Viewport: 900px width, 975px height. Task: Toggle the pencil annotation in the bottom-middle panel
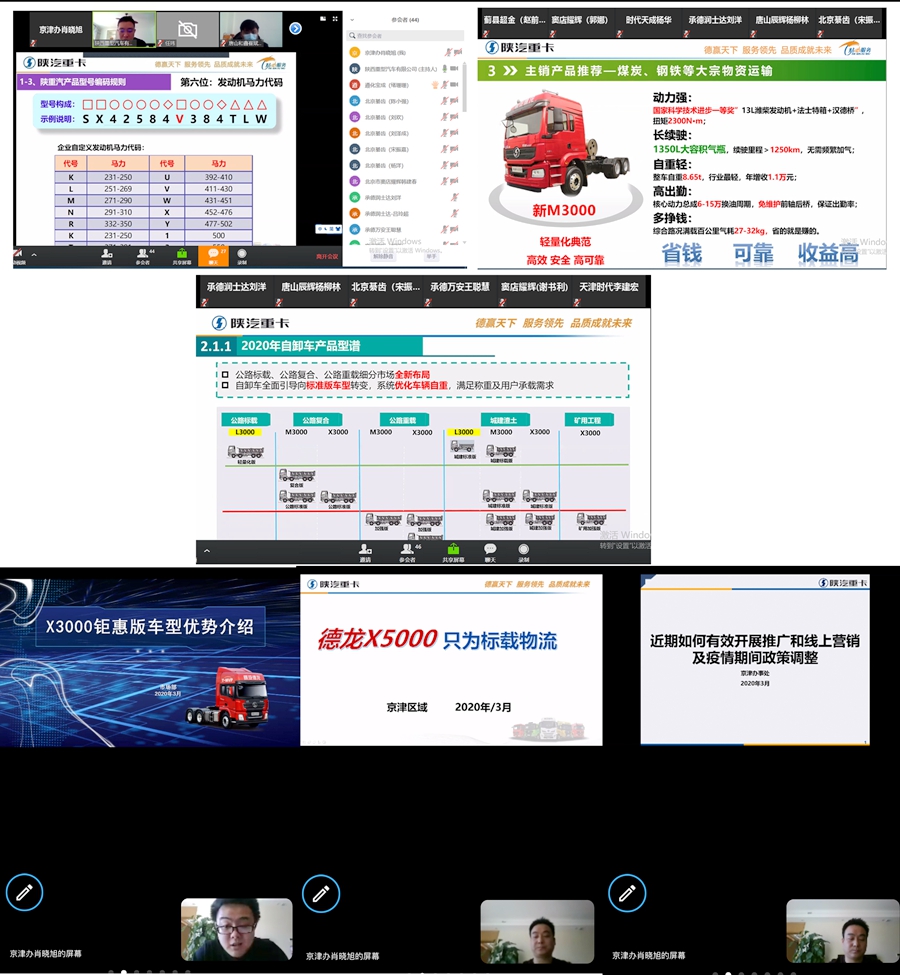(321, 892)
